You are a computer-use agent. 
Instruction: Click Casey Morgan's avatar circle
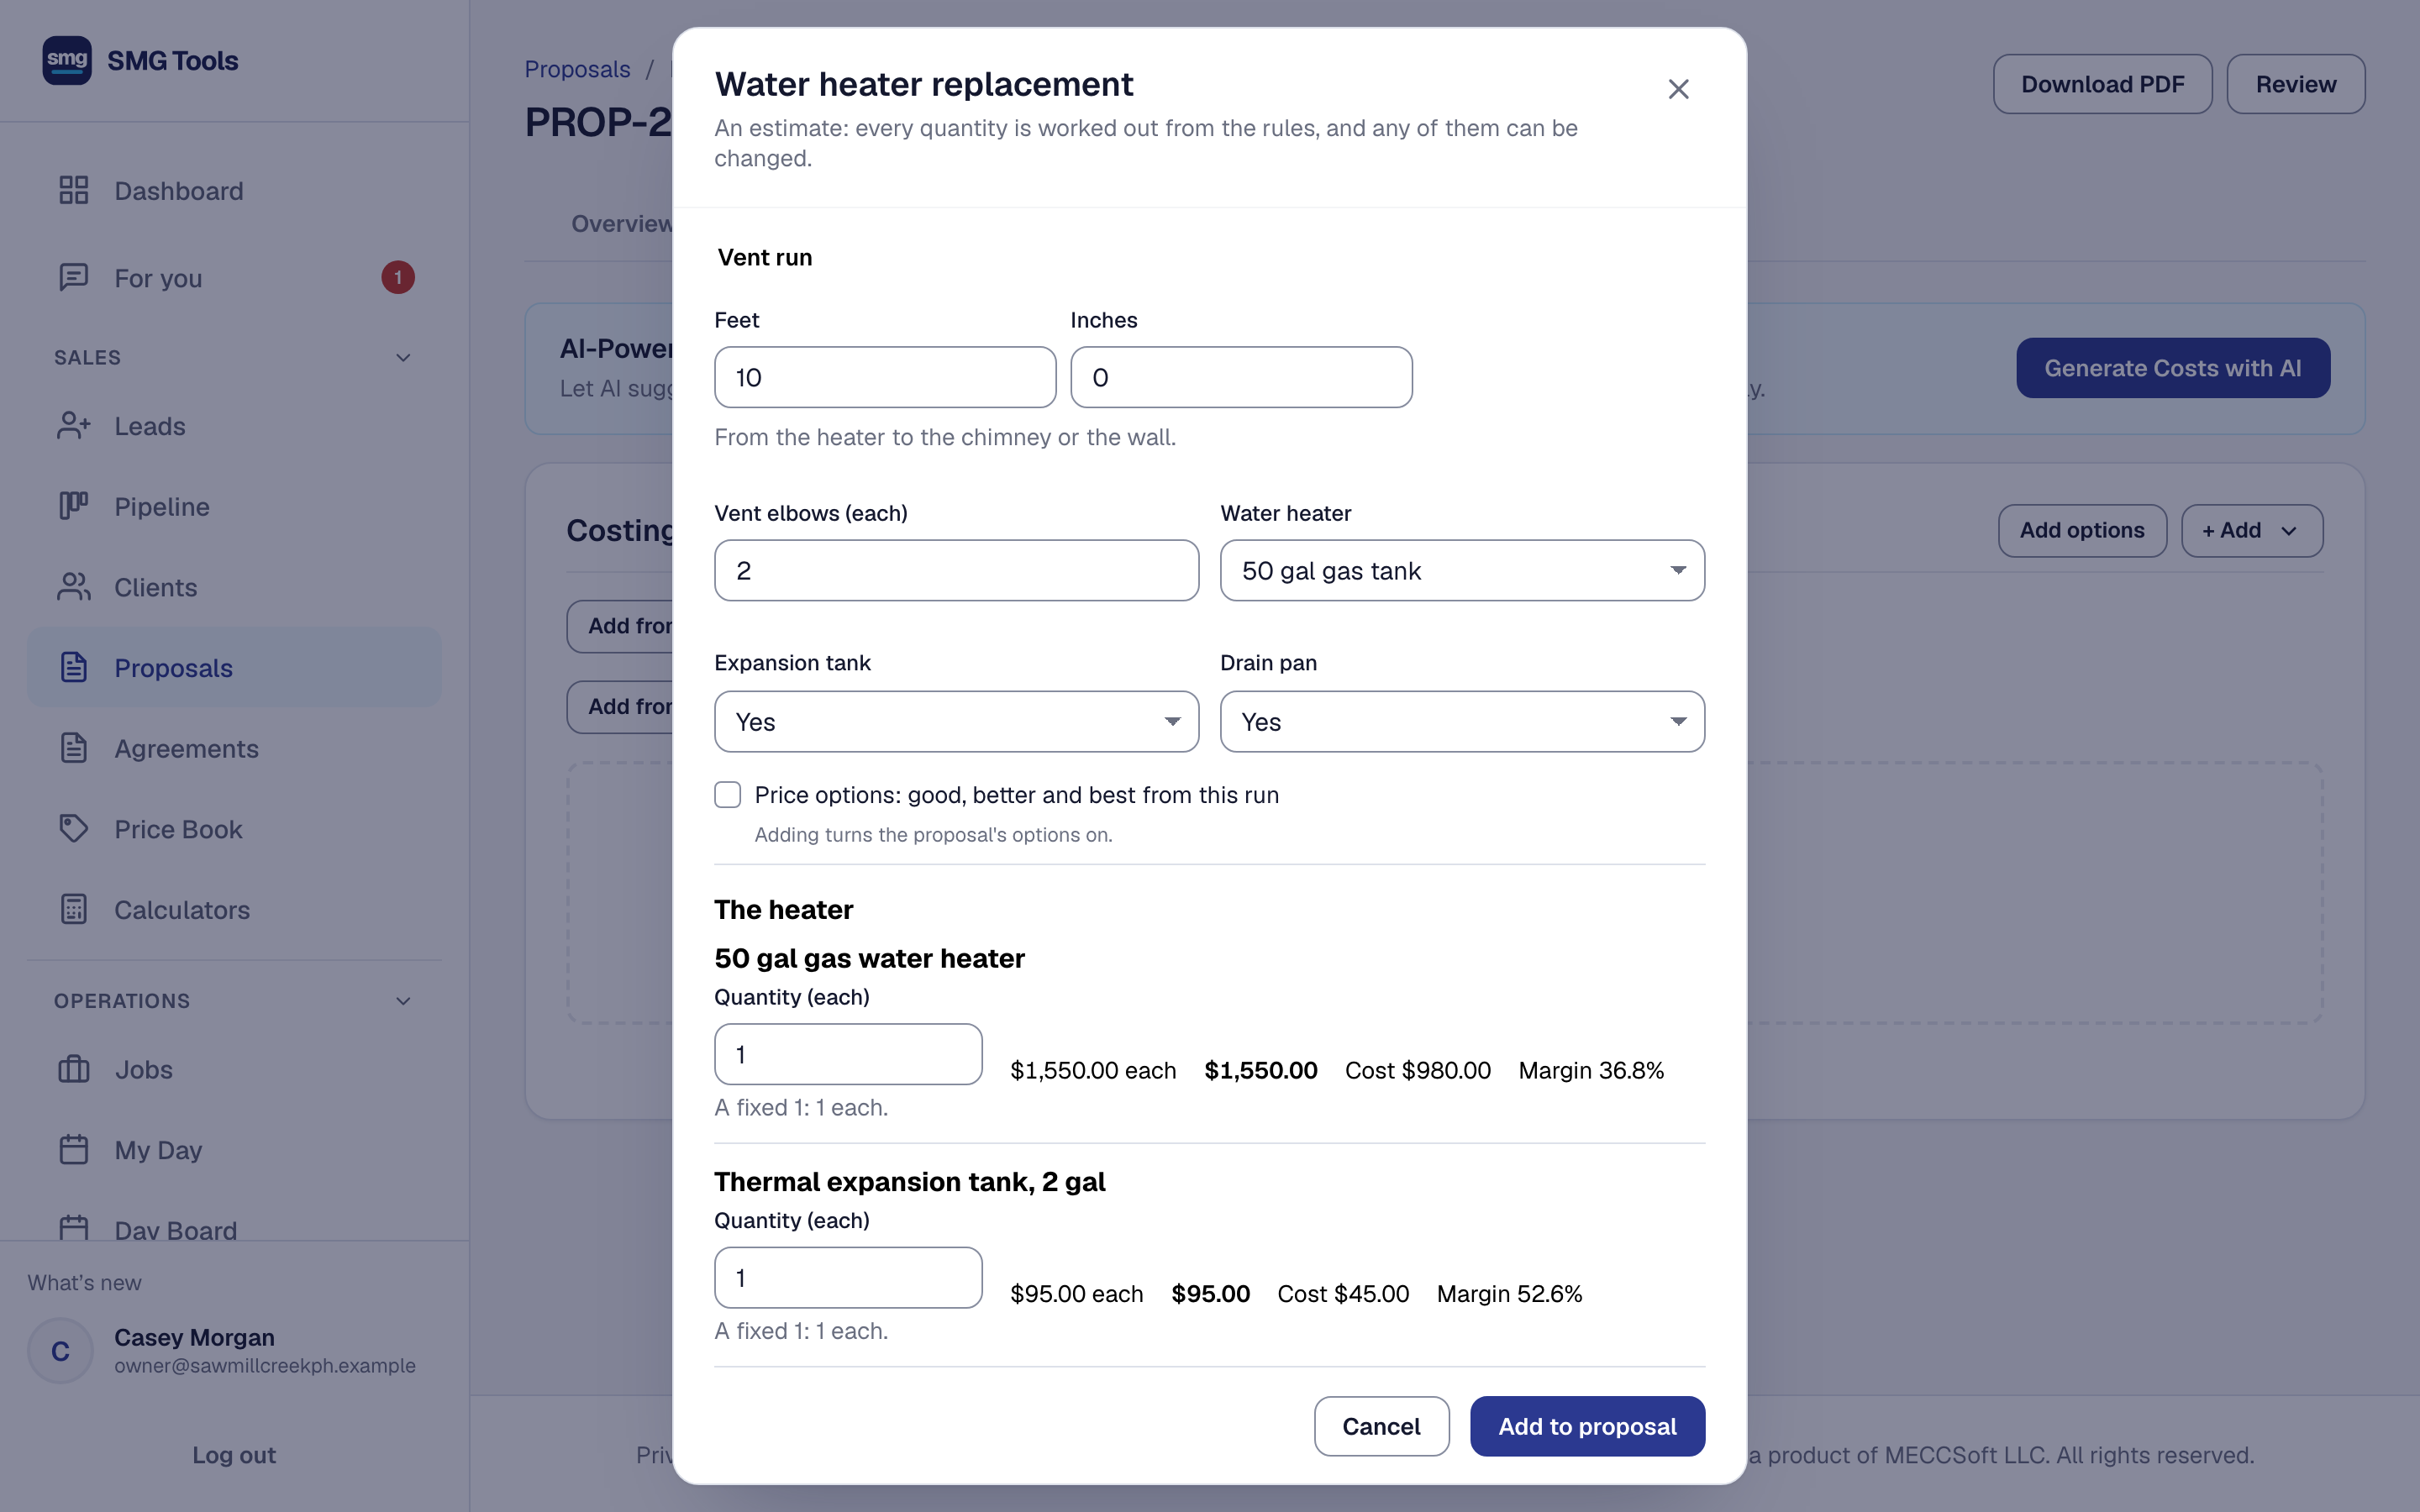60,1351
